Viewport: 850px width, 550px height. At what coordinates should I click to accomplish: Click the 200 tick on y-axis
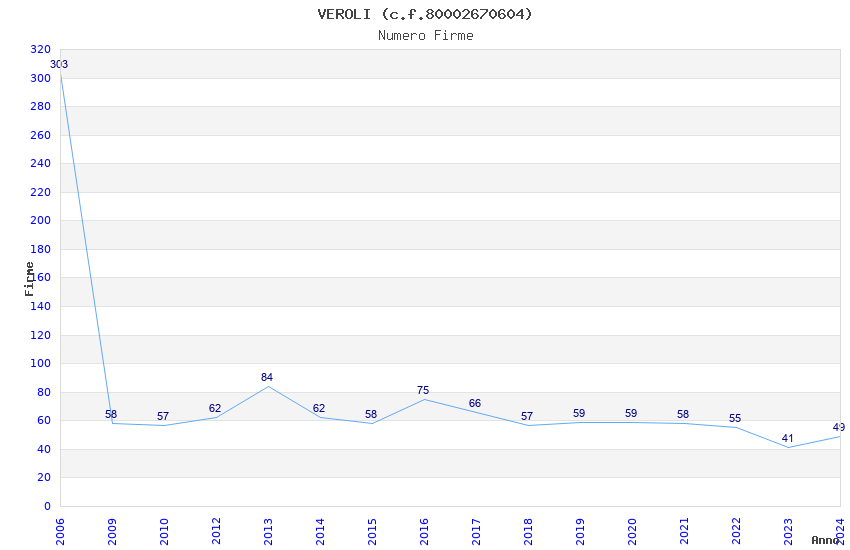pos(40,221)
